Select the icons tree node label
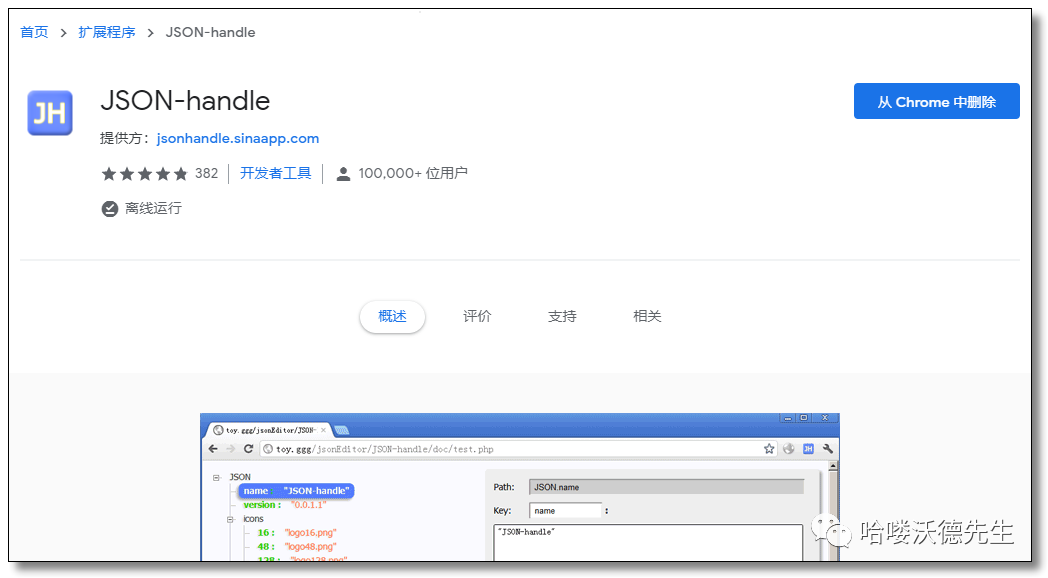1048x578 pixels. [253, 519]
